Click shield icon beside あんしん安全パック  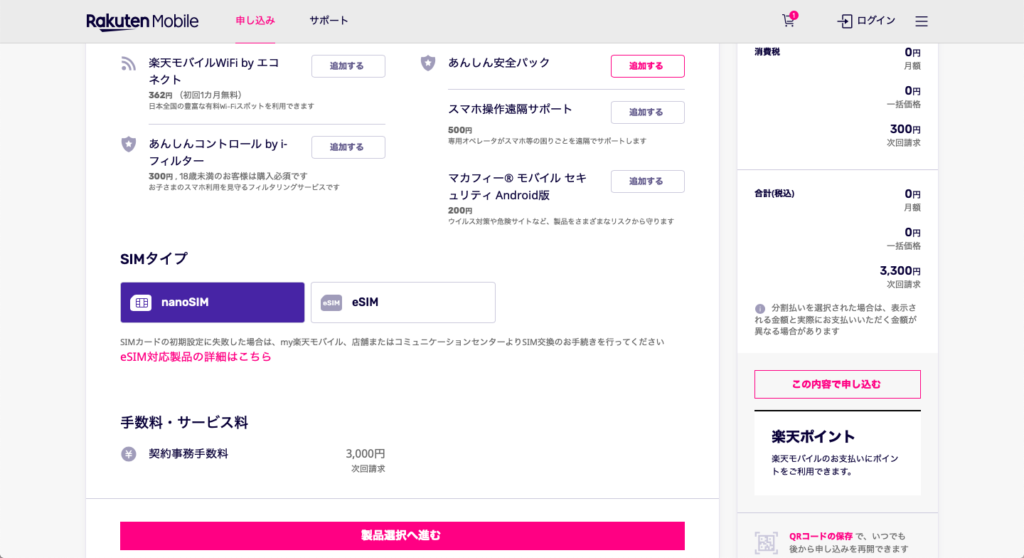(428, 63)
